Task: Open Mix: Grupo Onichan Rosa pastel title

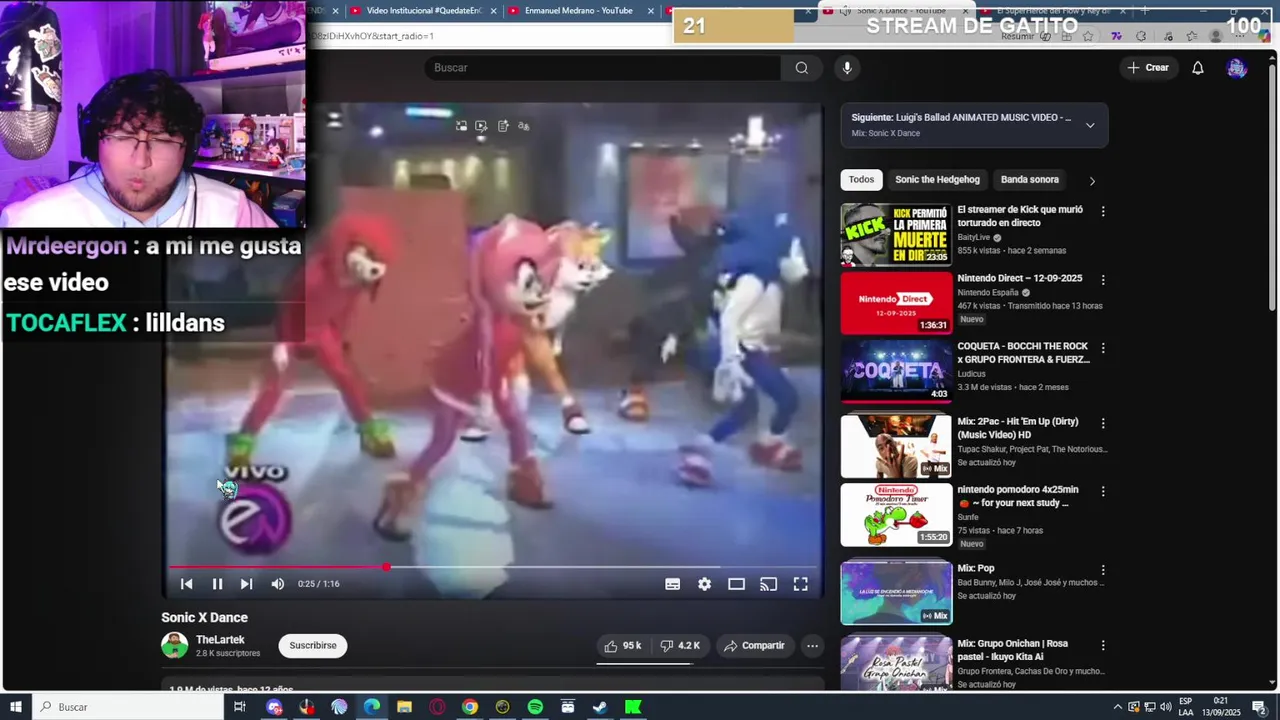Action: pos(1013,650)
